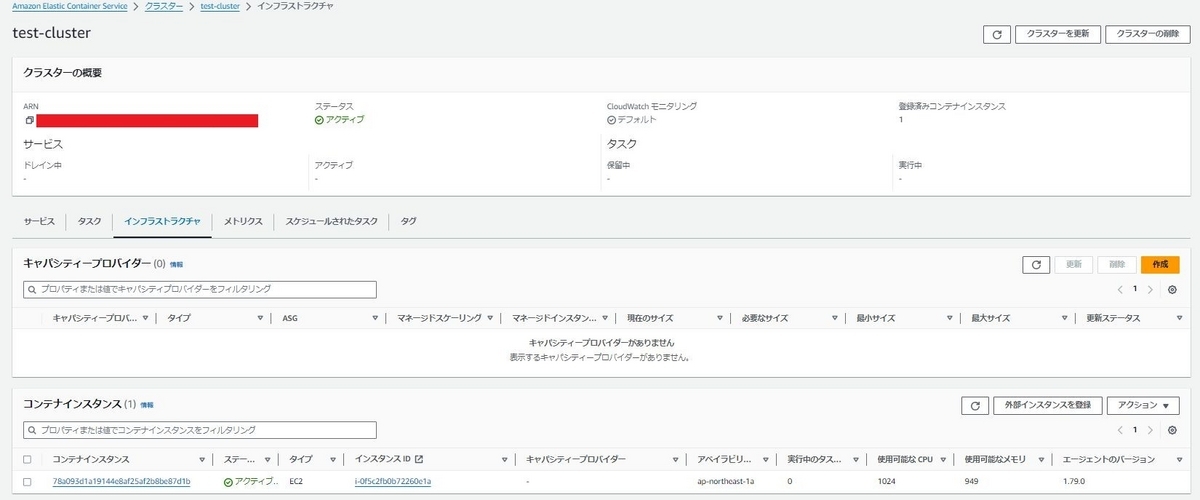Sort by 更新ステータス column
The height and width of the screenshot is (500, 1200).
point(1178,318)
